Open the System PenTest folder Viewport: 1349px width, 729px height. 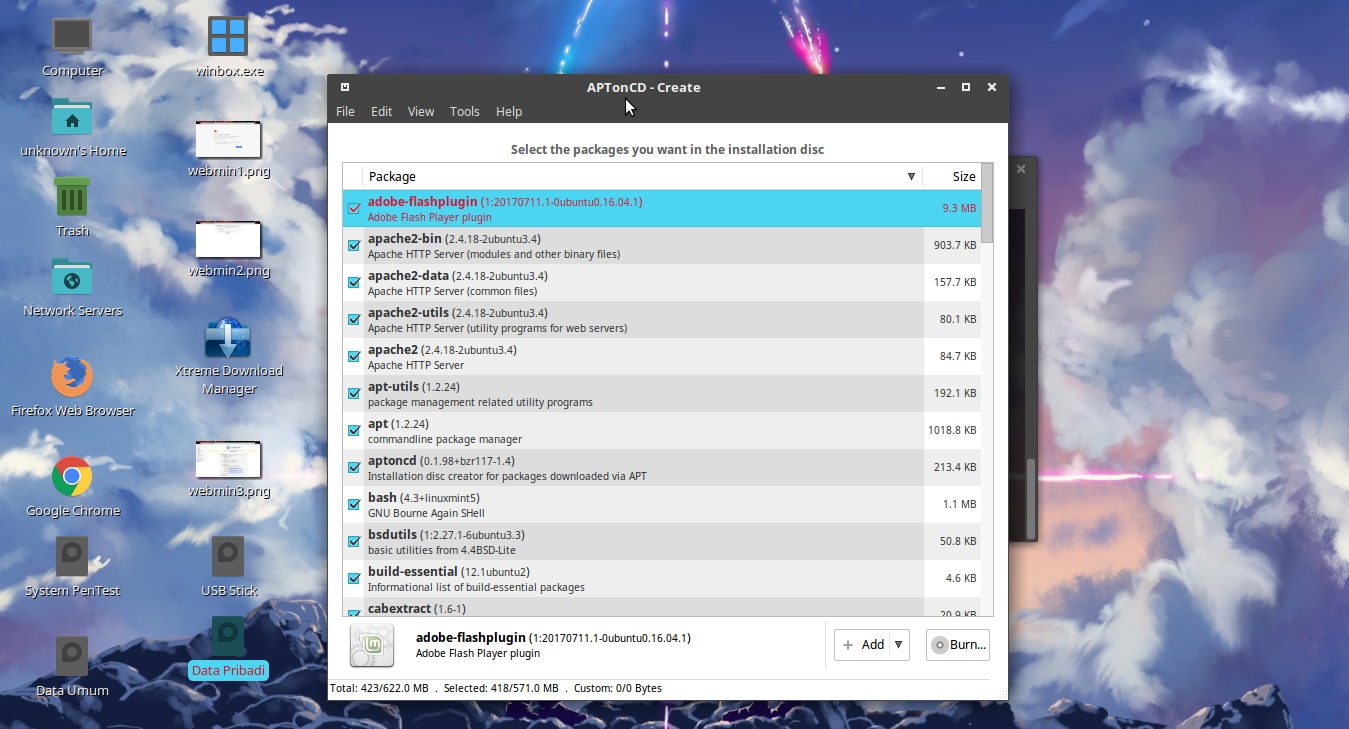71,555
